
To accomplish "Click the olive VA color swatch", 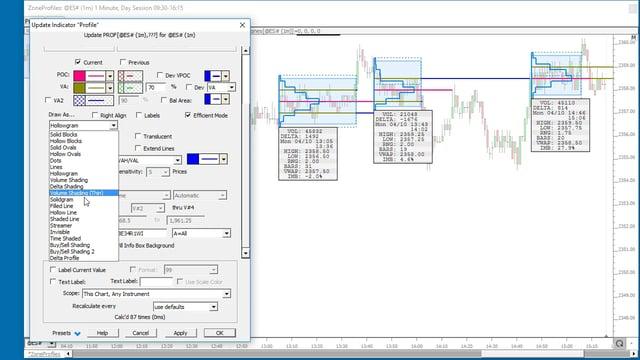I will [79, 88].
